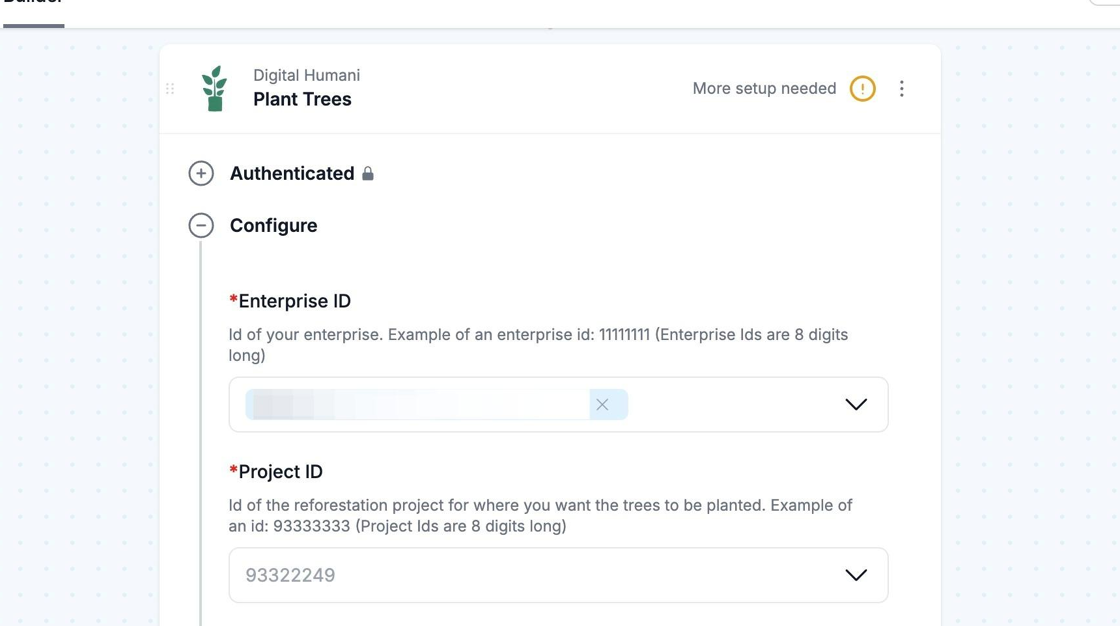
Task: Remove the selected Enterprise ID value
Action: point(602,405)
